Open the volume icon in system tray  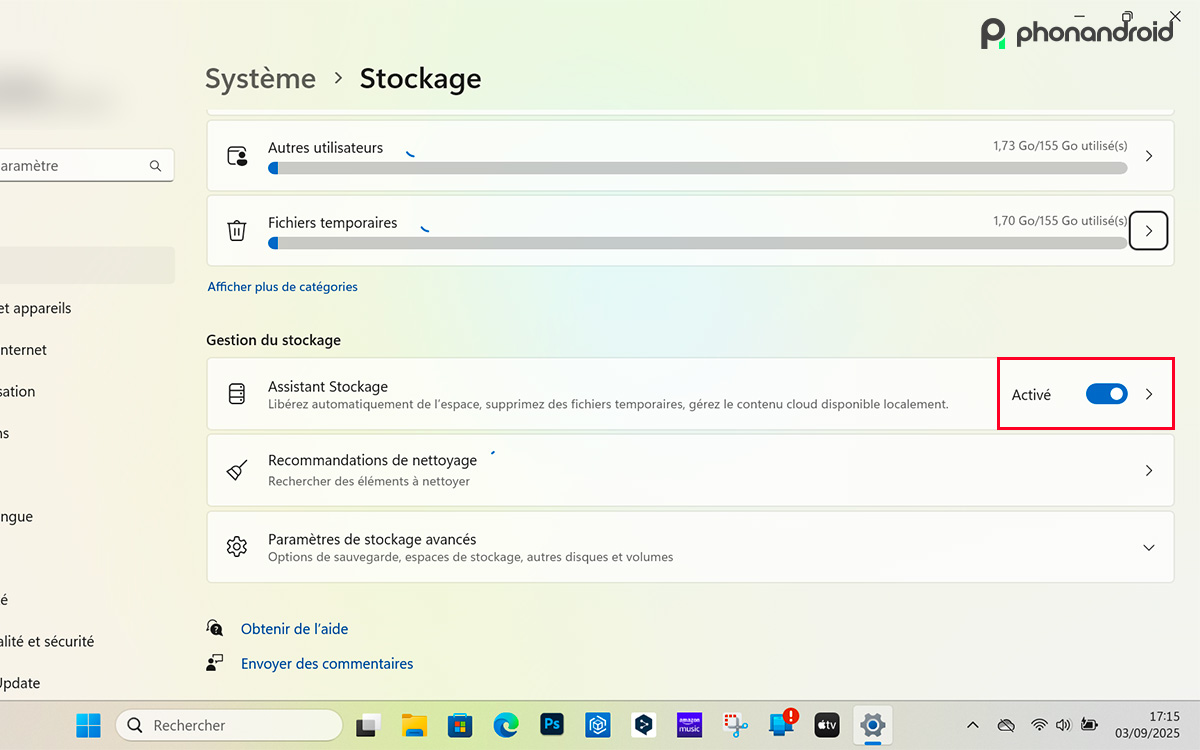point(1063,725)
